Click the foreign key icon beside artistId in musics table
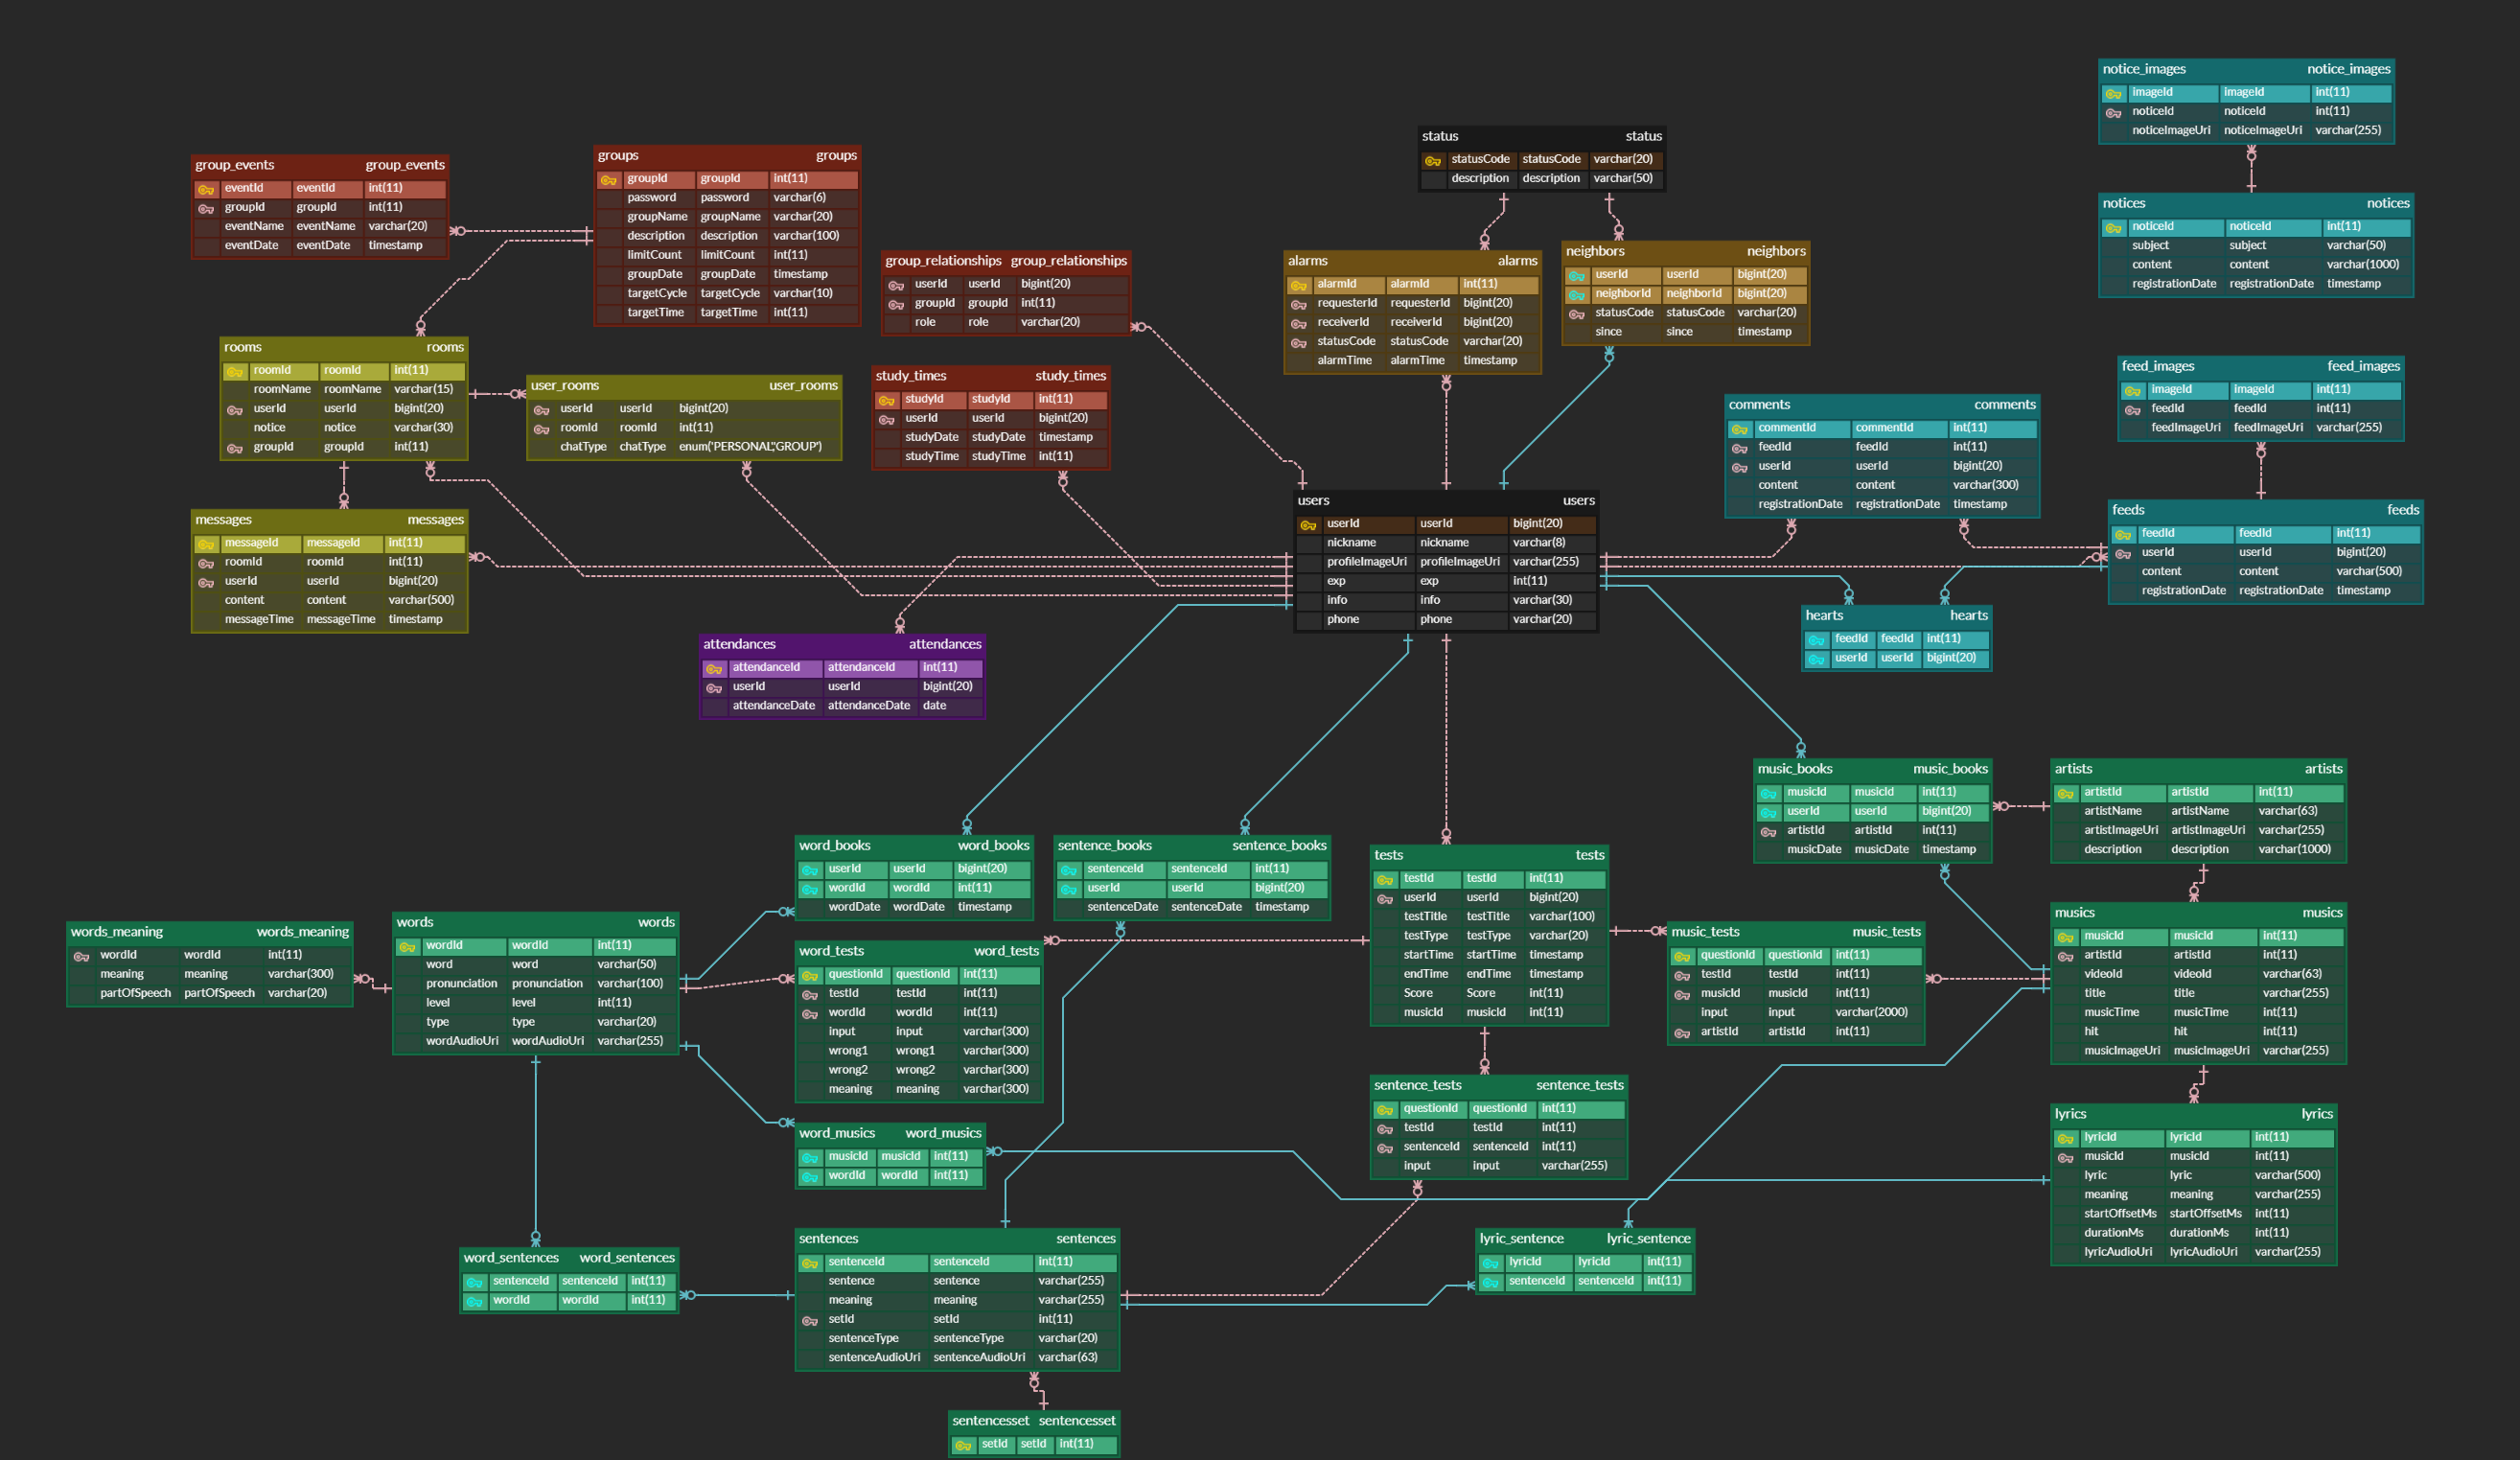 [2065, 957]
